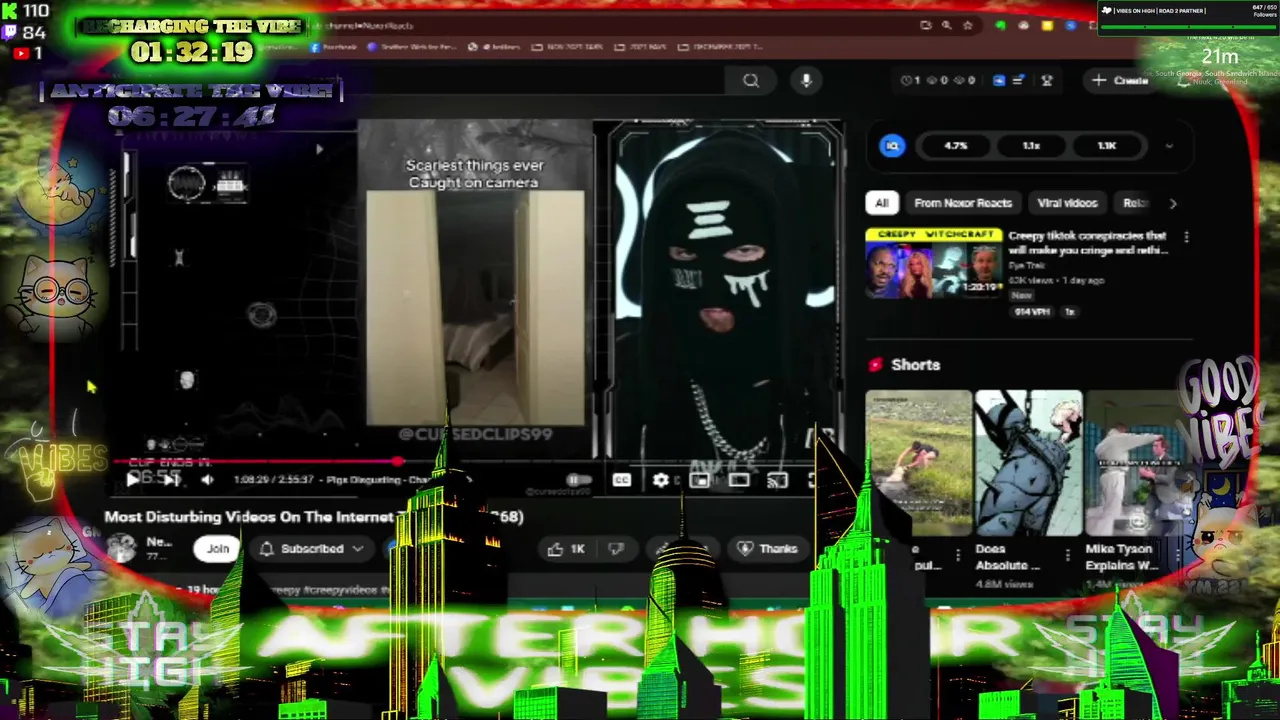The image size is (1280, 720).
Task: Click the voice search microphone icon
Action: (806, 80)
